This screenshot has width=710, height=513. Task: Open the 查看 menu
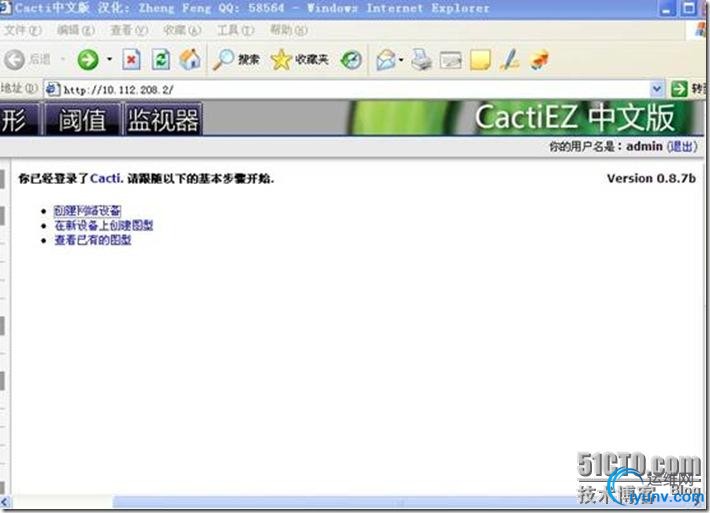point(129,30)
